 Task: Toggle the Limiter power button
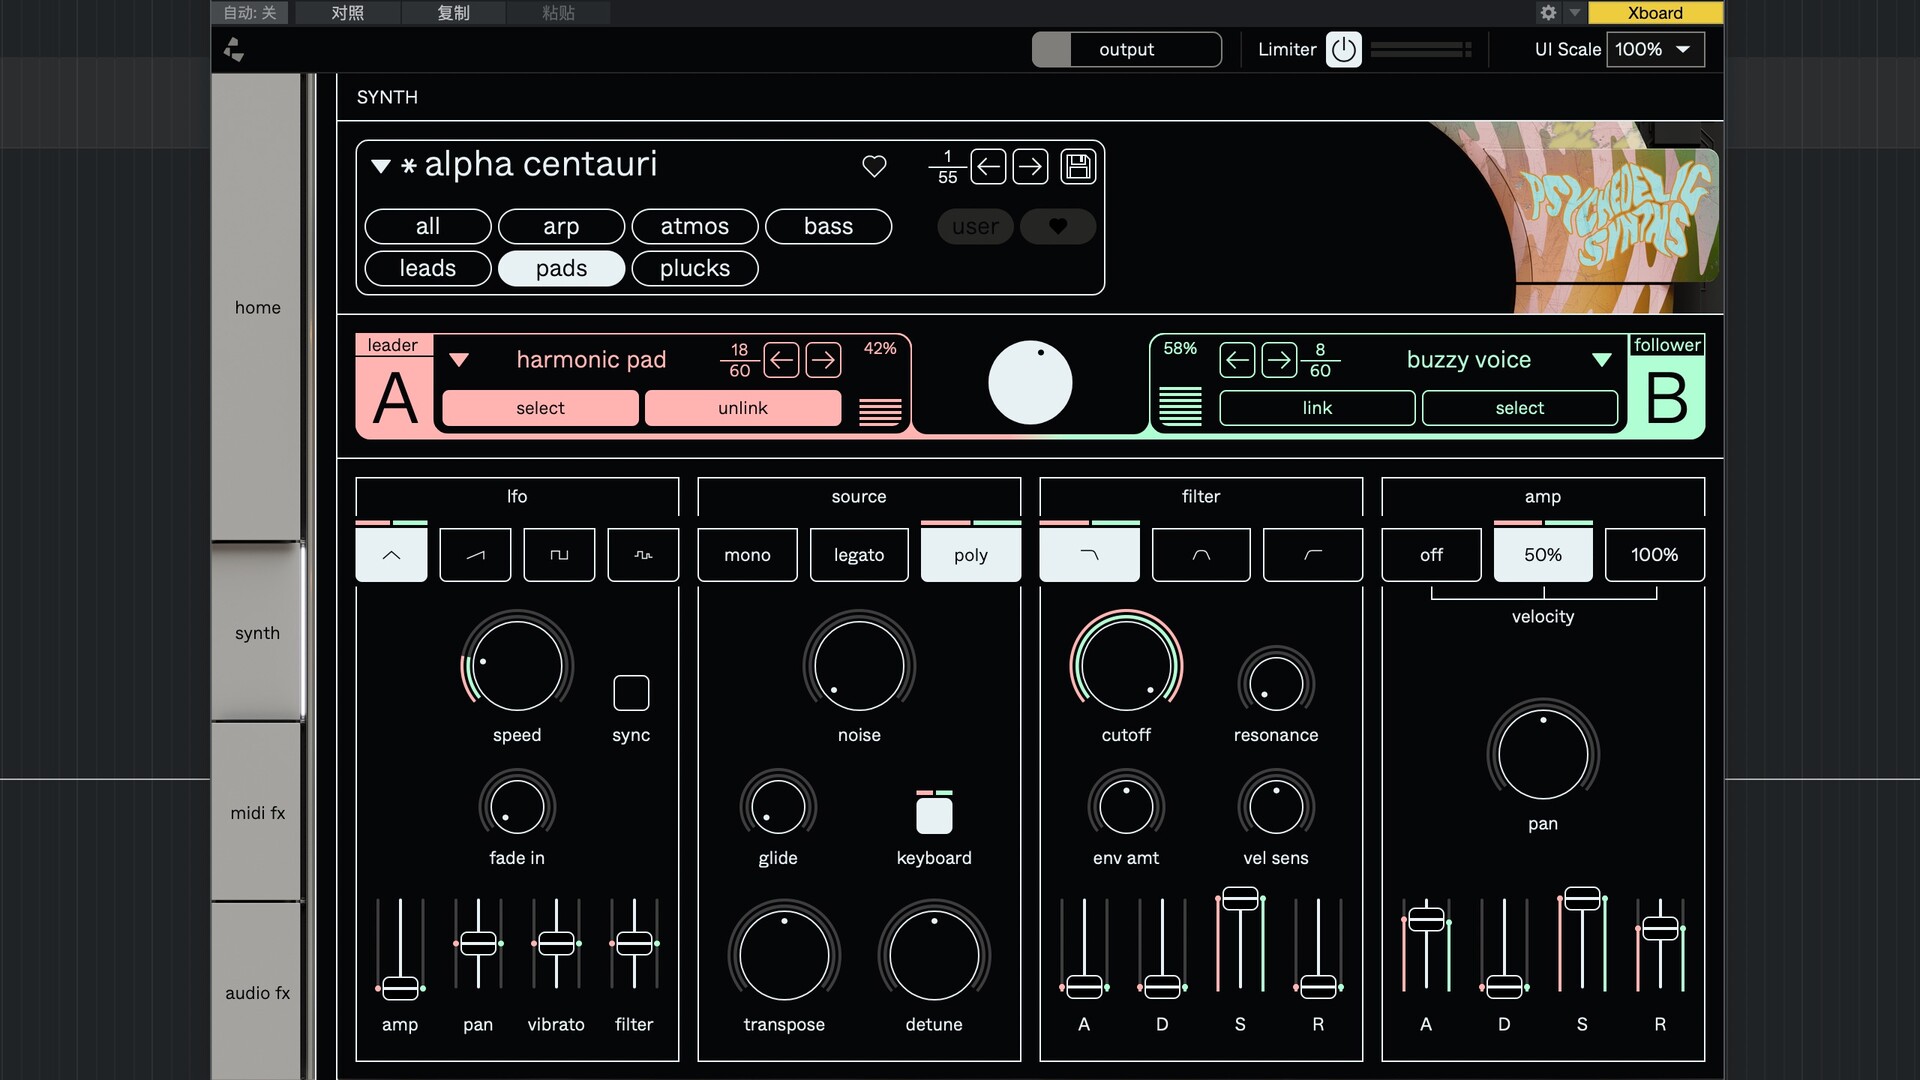pyautogui.click(x=1343, y=49)
